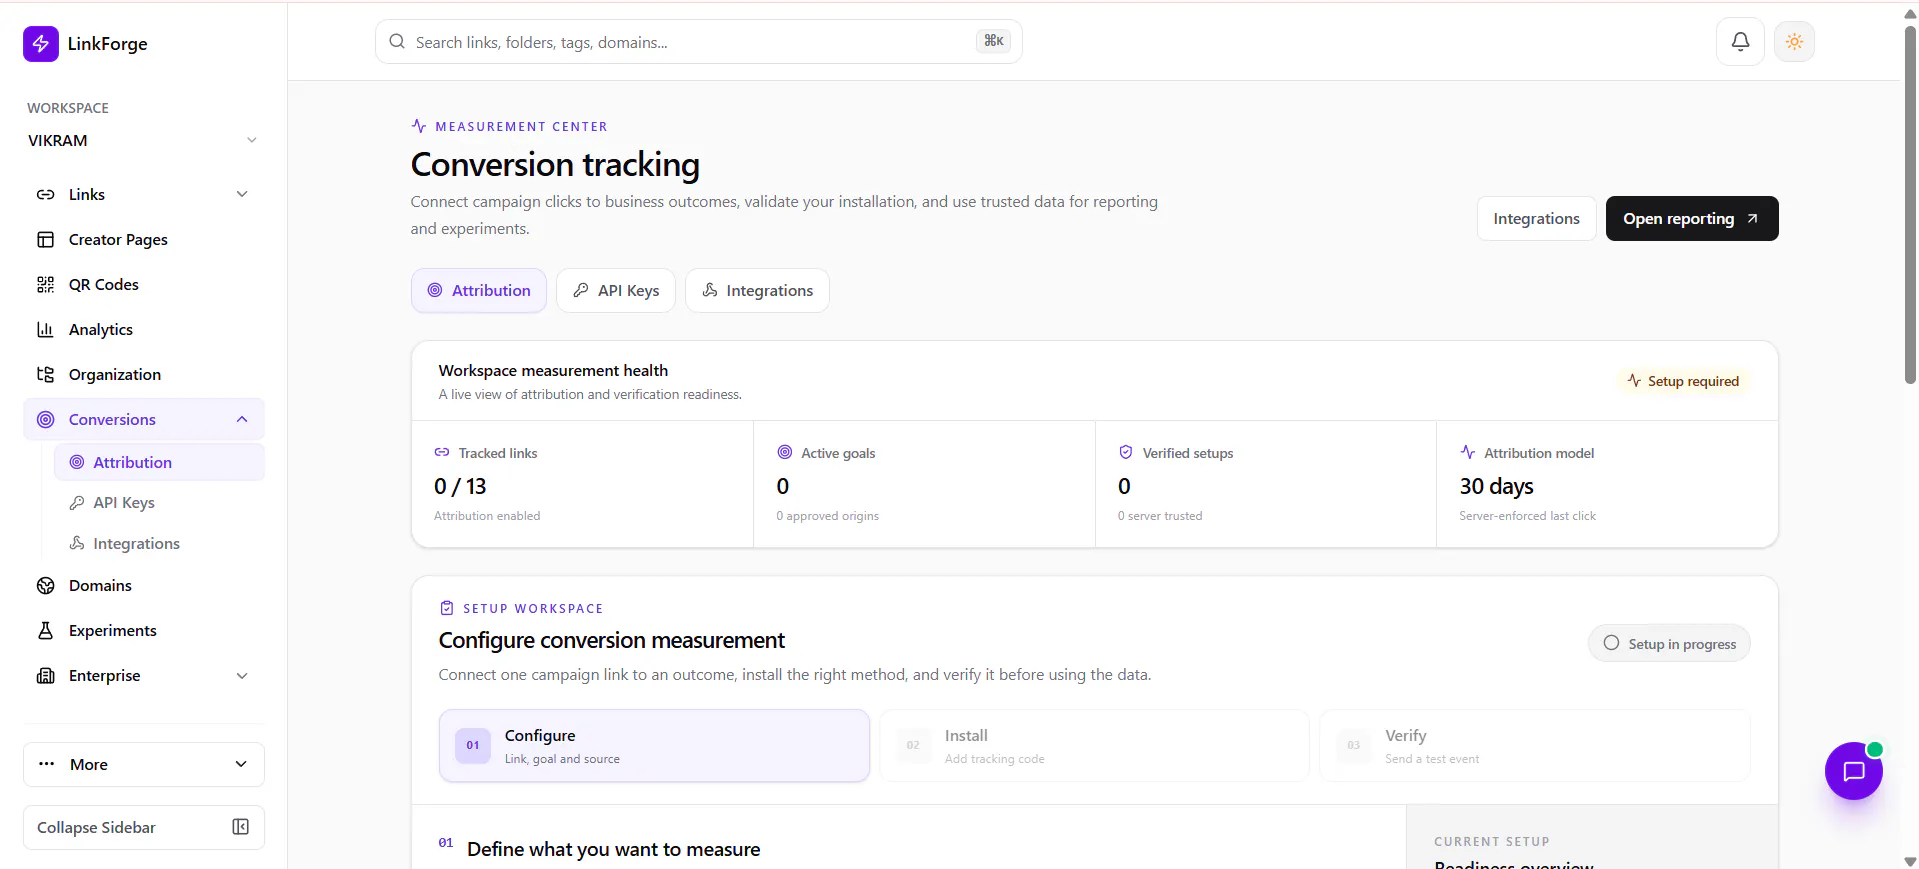The image size is (1919, 869).
Task: Expand the Links sidebar chevron
Action: click(242, 194)
